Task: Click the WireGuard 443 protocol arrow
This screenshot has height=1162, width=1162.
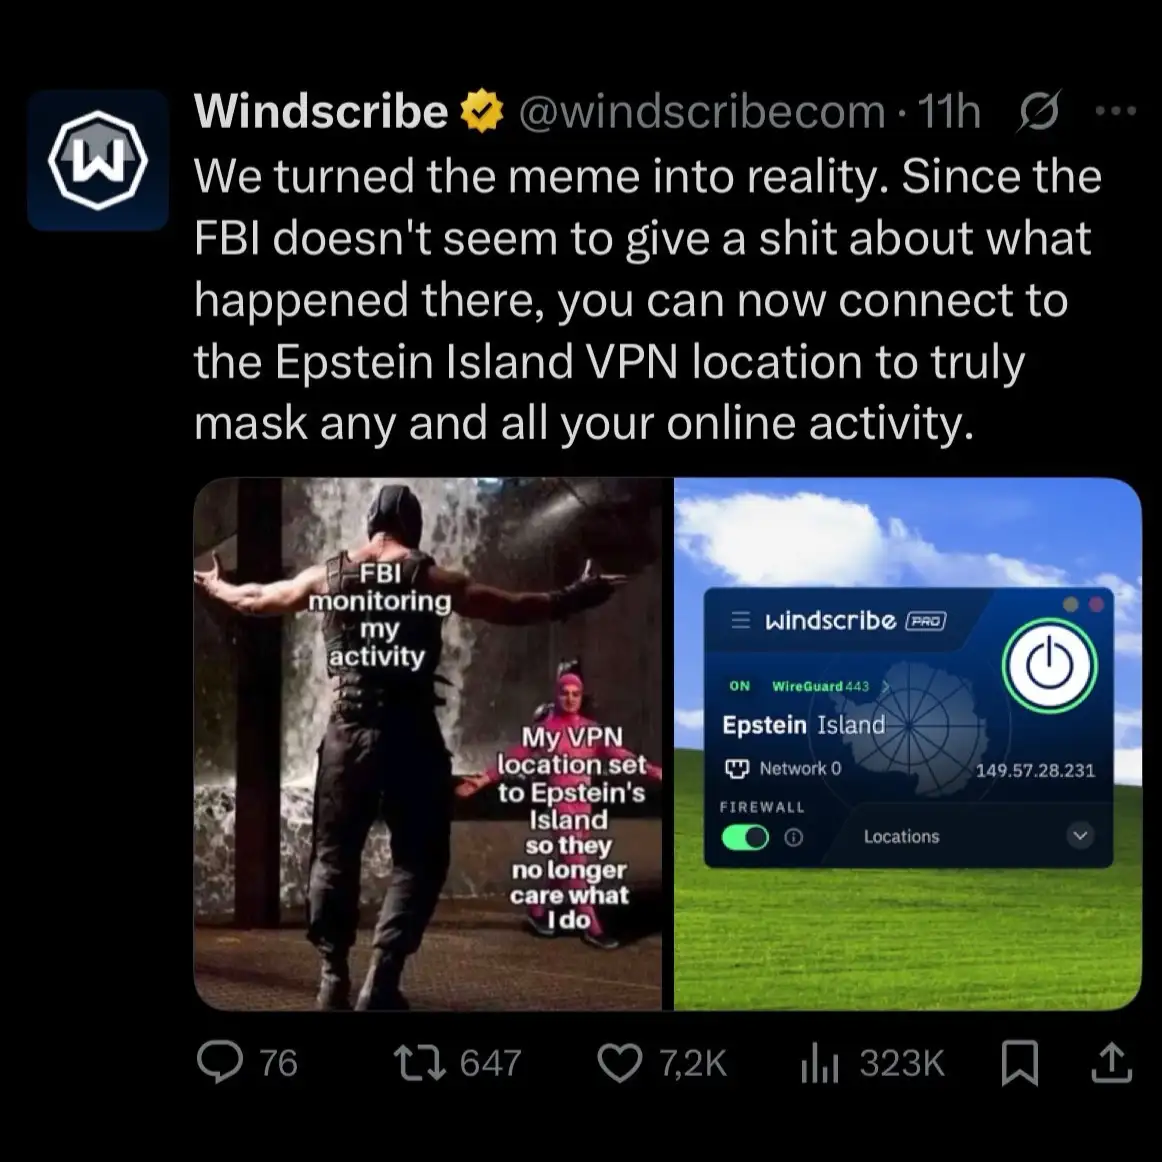Action: point(885,686)
